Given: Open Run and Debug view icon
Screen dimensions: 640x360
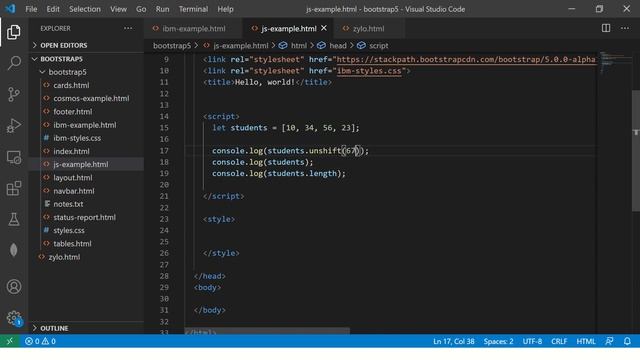Looking at the screenshot, I should pyautogui.click(x=14, y=126).
